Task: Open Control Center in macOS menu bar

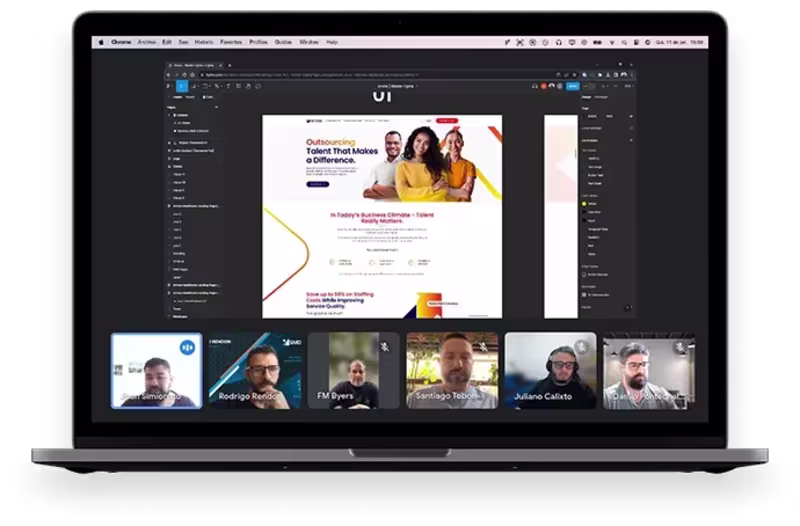Action: [636, 42]
